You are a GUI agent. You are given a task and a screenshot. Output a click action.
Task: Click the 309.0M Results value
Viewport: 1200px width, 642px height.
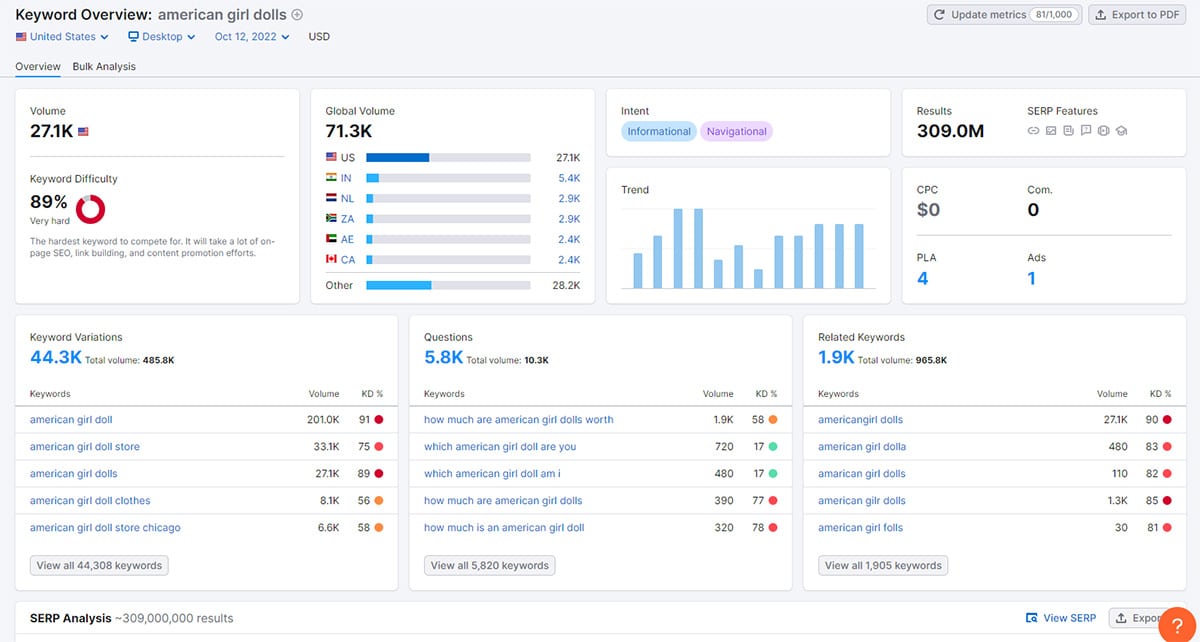pos(951,131)
